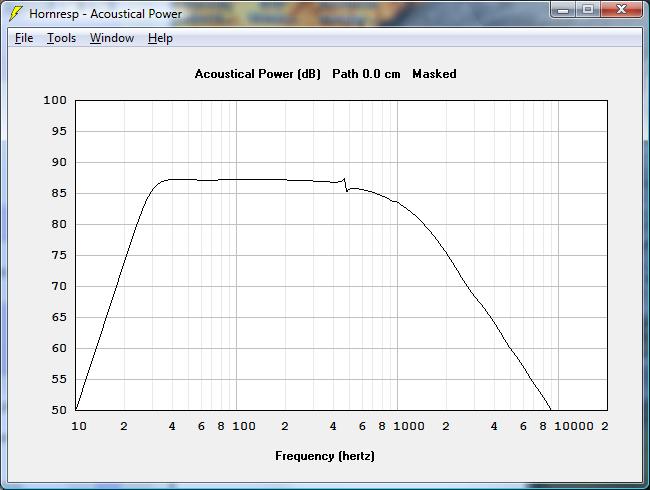Click the 1000 frequency axis label
This screenshot has width=650, height=490.
point(409,426)
